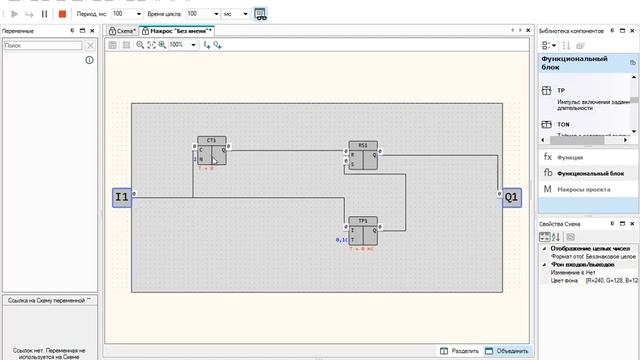The image size is (640, 360).
Task: Click the third greyed library toolbar icon
Action: click(580, 45)
